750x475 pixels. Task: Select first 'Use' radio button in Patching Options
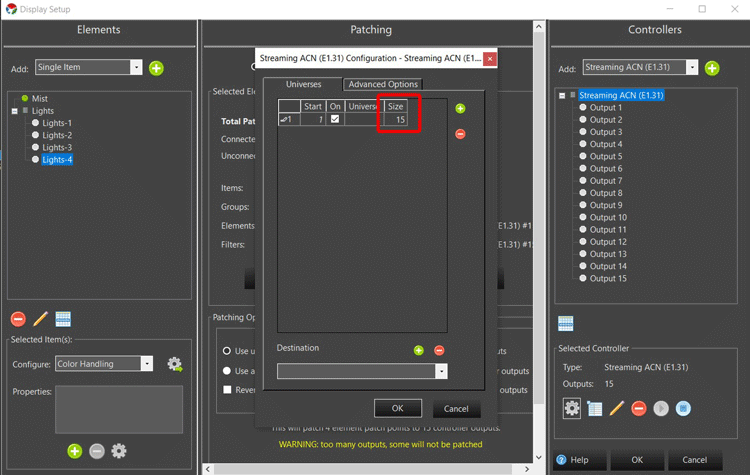point(227,351)
